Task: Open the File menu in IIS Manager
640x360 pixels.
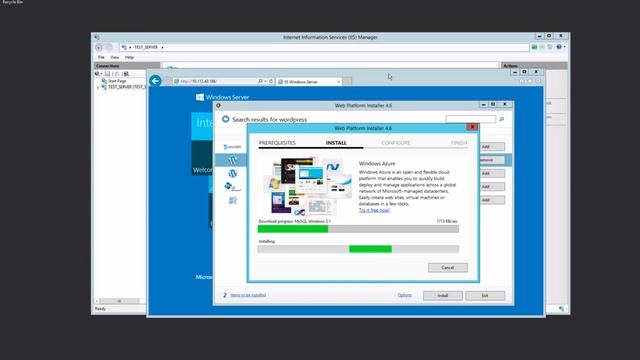Action: pyautogui.click(x=101, y=58)
